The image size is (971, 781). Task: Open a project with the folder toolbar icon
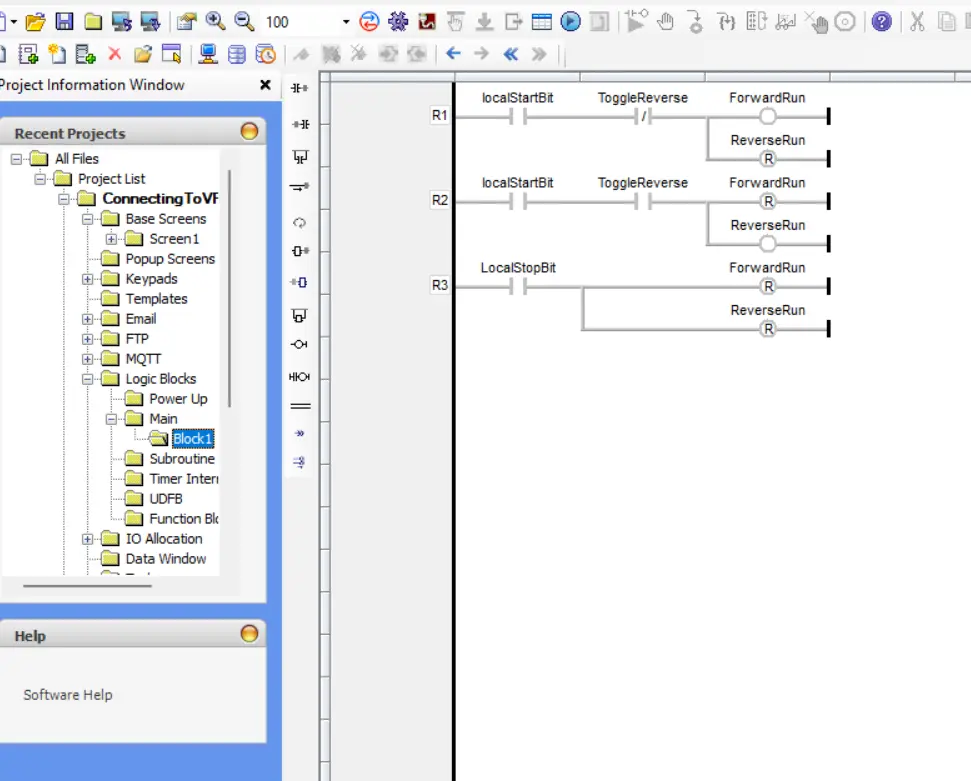[36, 19]
